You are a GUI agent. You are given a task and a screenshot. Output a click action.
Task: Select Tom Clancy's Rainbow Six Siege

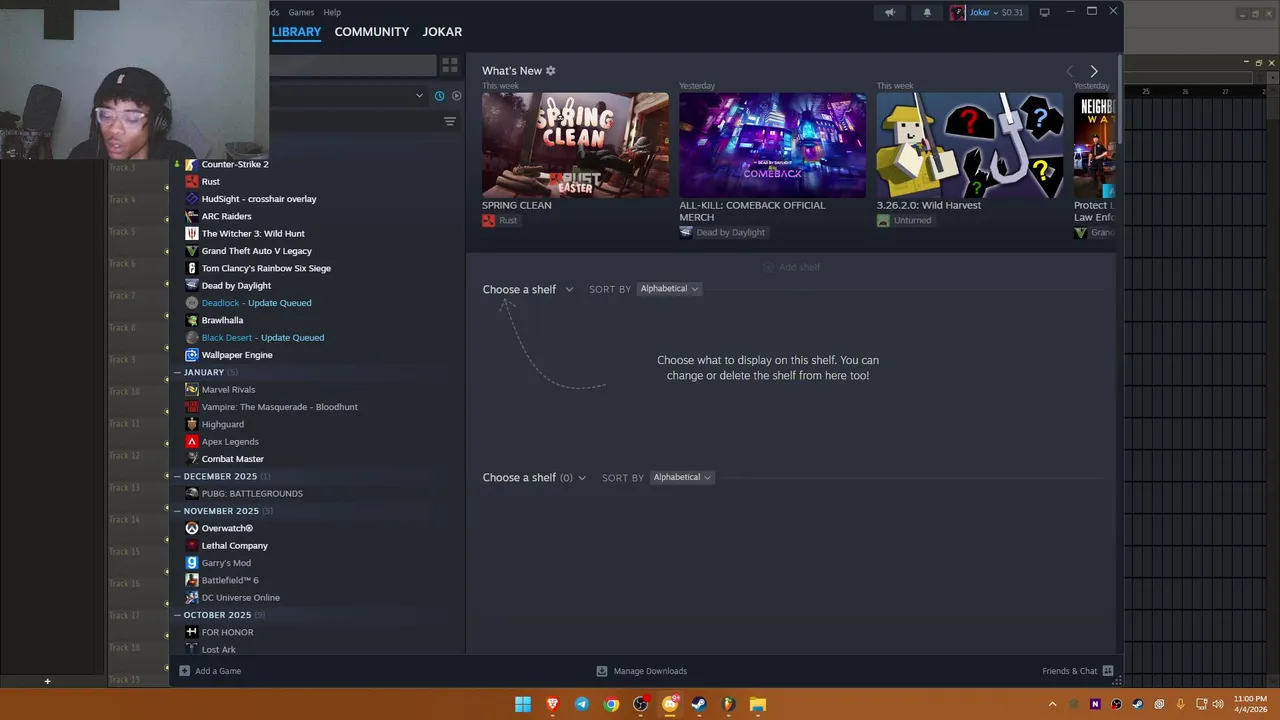coord(266,268)
